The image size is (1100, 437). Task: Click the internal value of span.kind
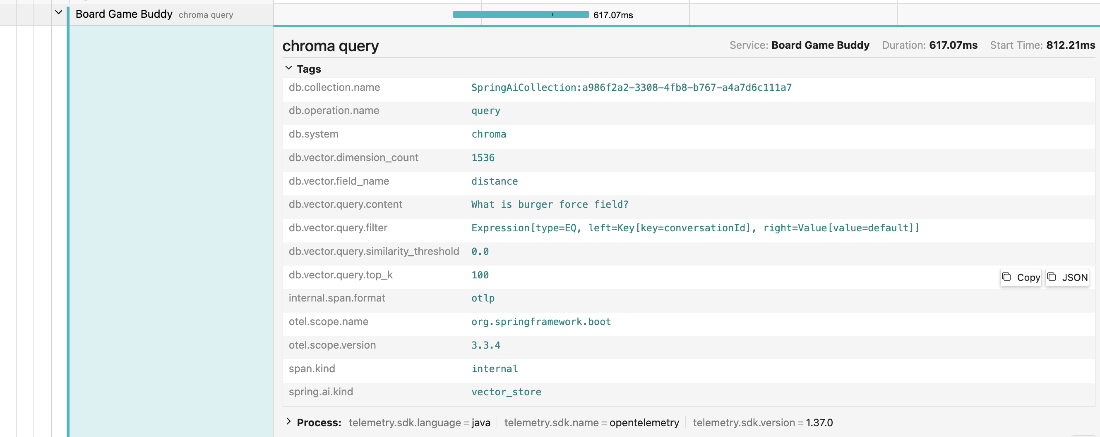tap(495, 368)
